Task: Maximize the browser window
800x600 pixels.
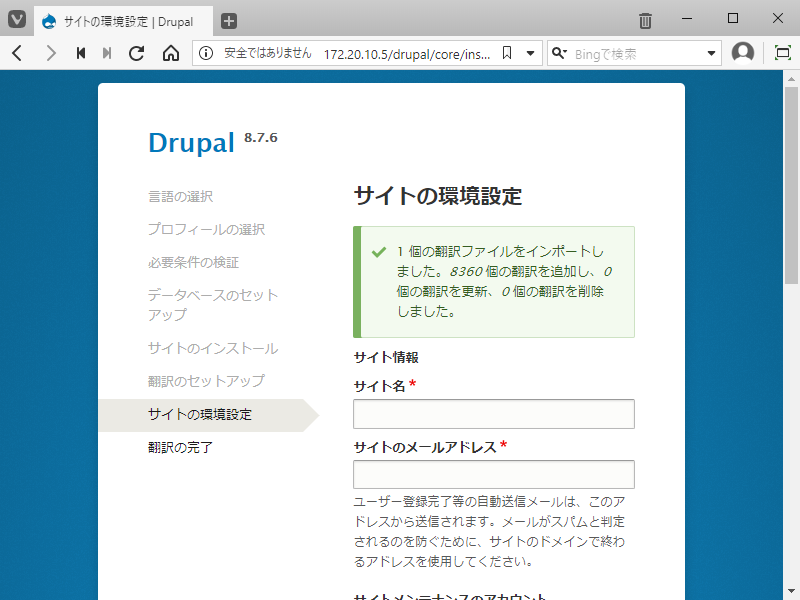Action: [733, 19]
